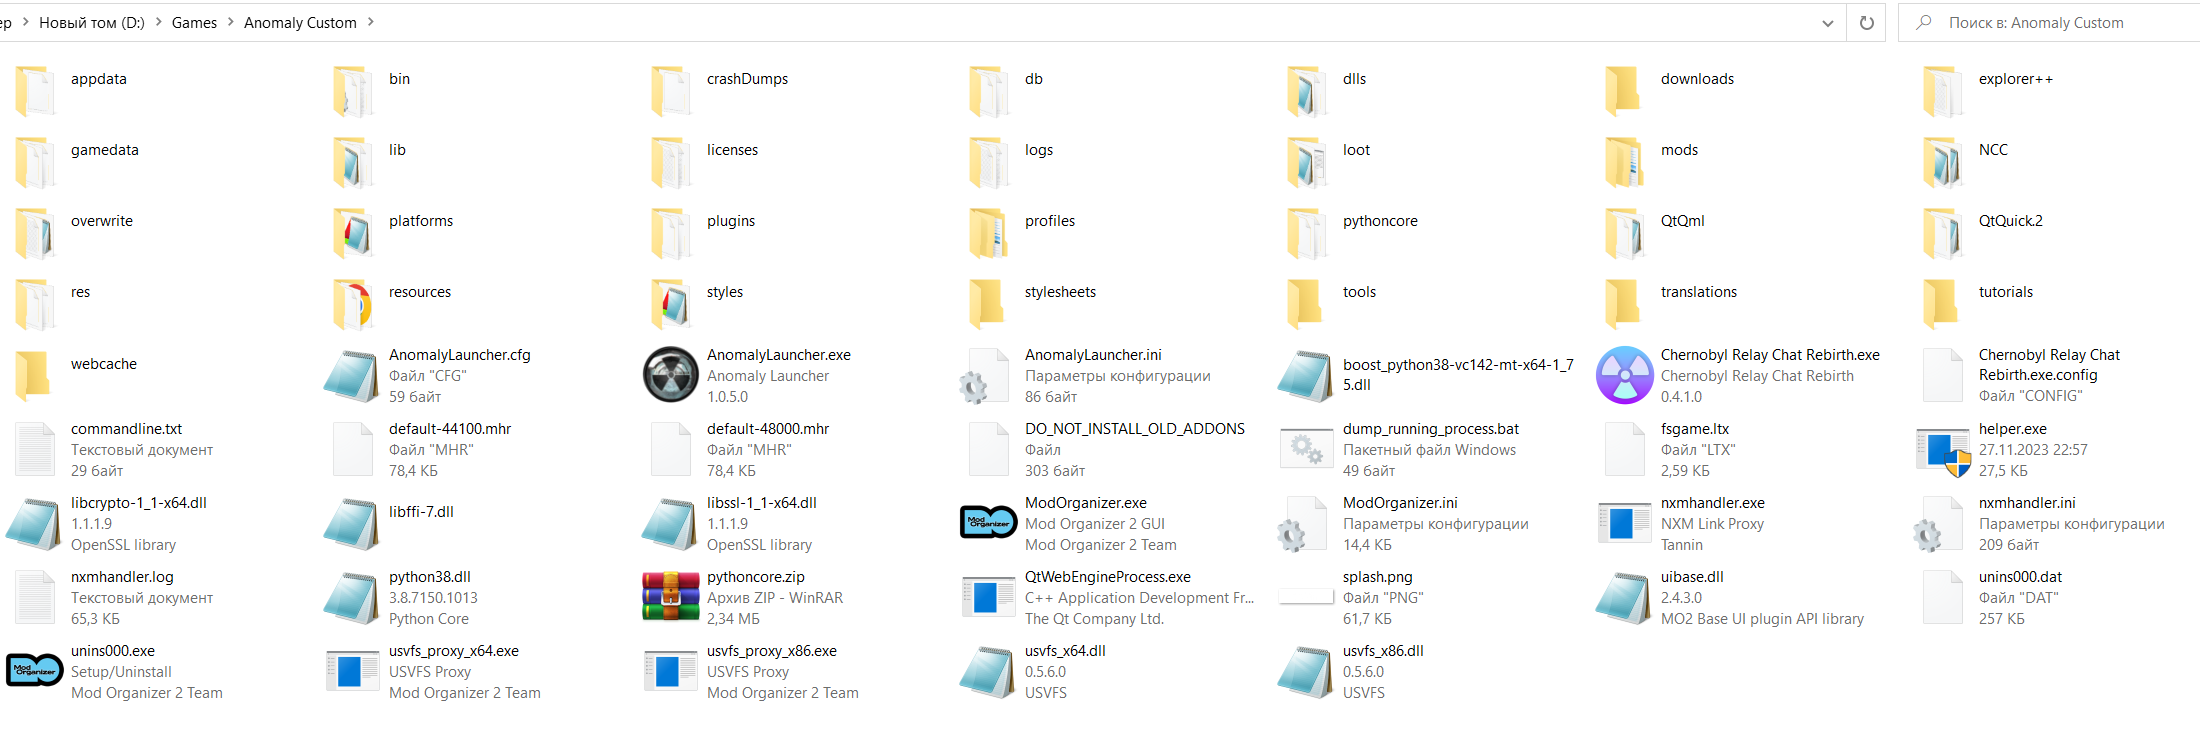Select the uibase.dll file icon
This screenshot has height=751, width=2200.
(x=1624, y=597)
